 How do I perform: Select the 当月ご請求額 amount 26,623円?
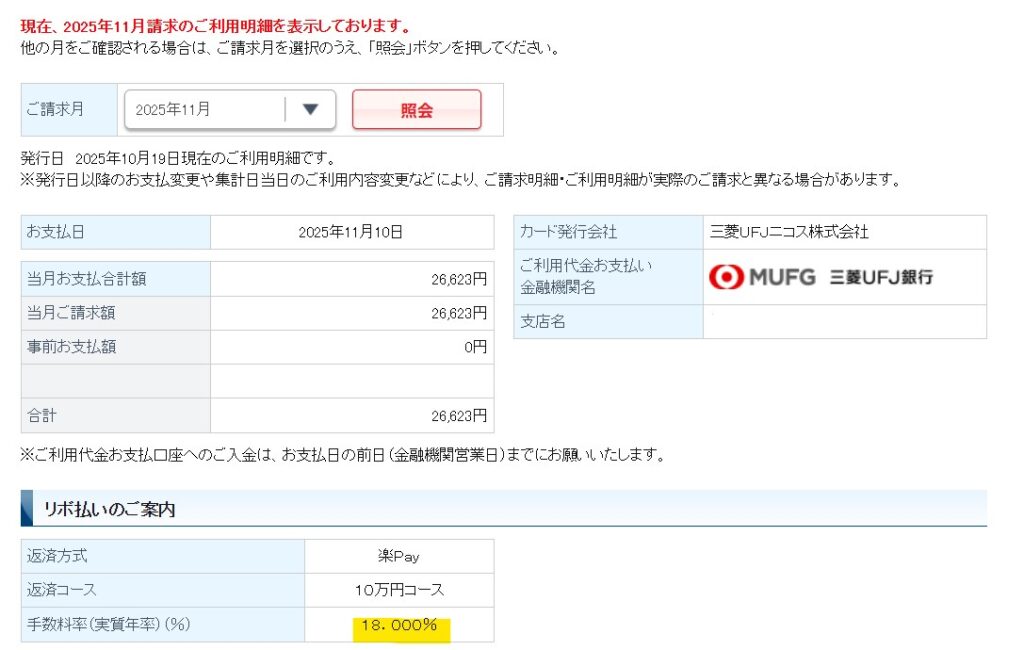tap(459, 313)
